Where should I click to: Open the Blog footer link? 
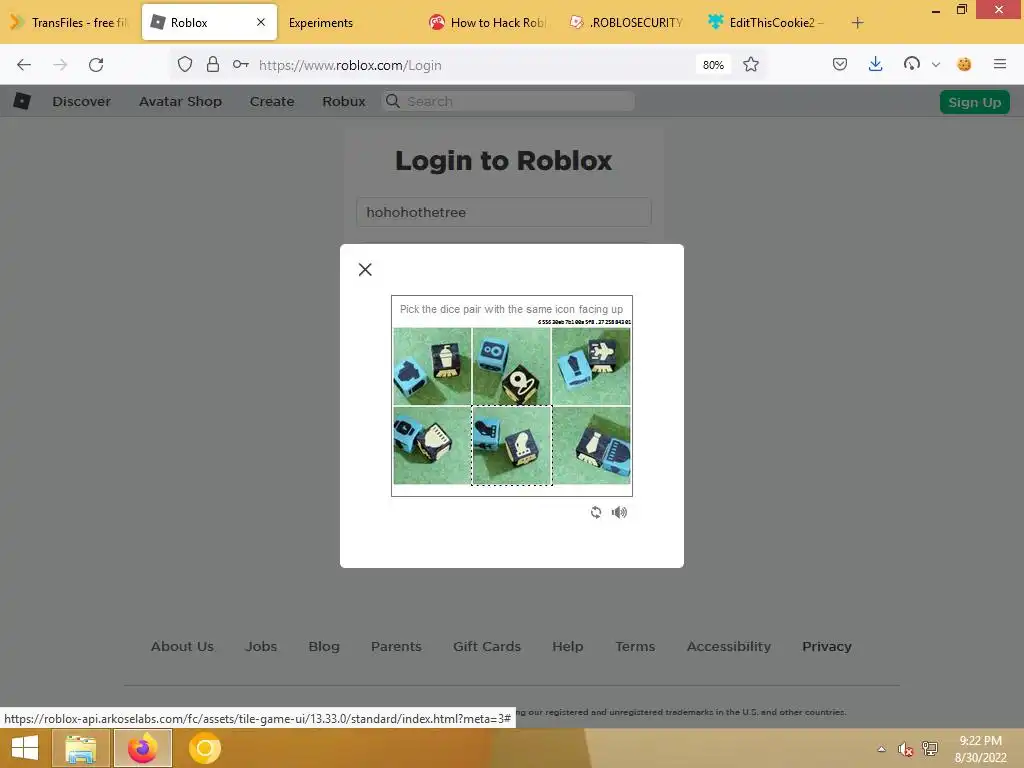point(324,646)
